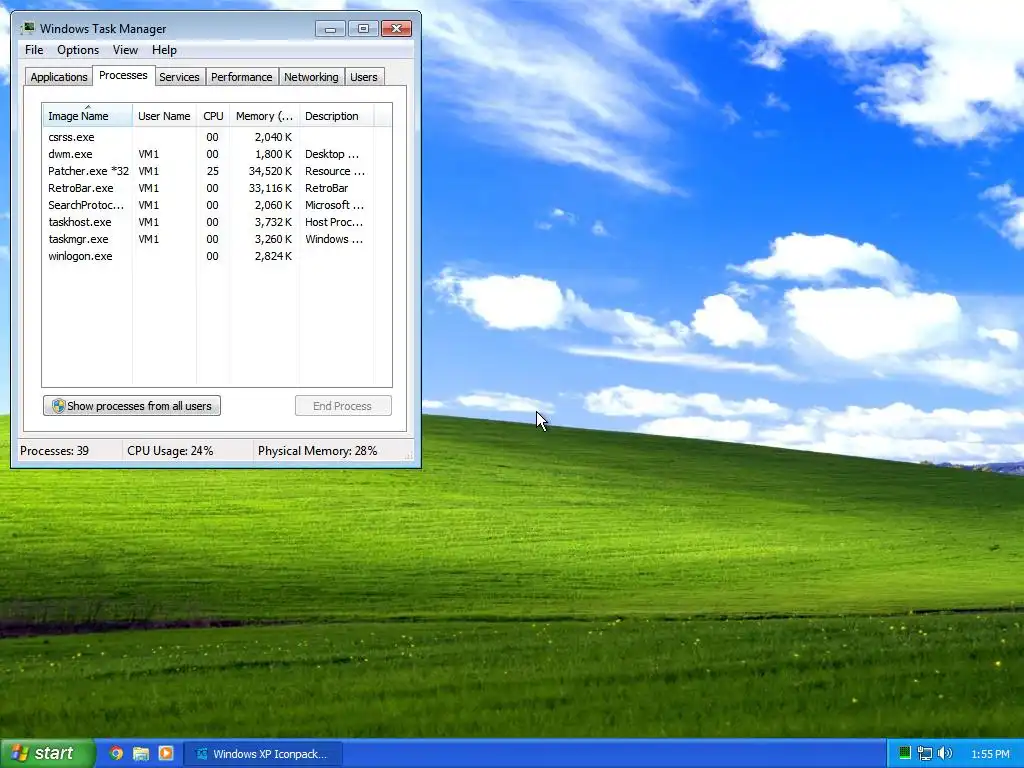Image resolution: width=1024 pixels, height=768 pixels.
Task: Click the Resource ... description cell
Action: pyautogui.click(x=335, y=171)
